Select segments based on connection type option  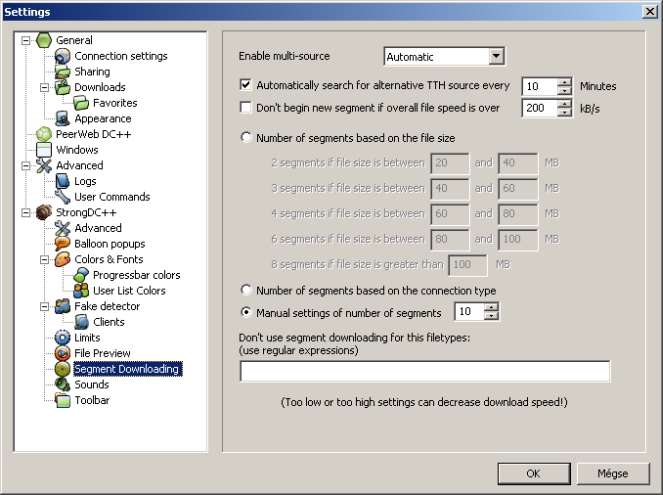pos(247,291)
